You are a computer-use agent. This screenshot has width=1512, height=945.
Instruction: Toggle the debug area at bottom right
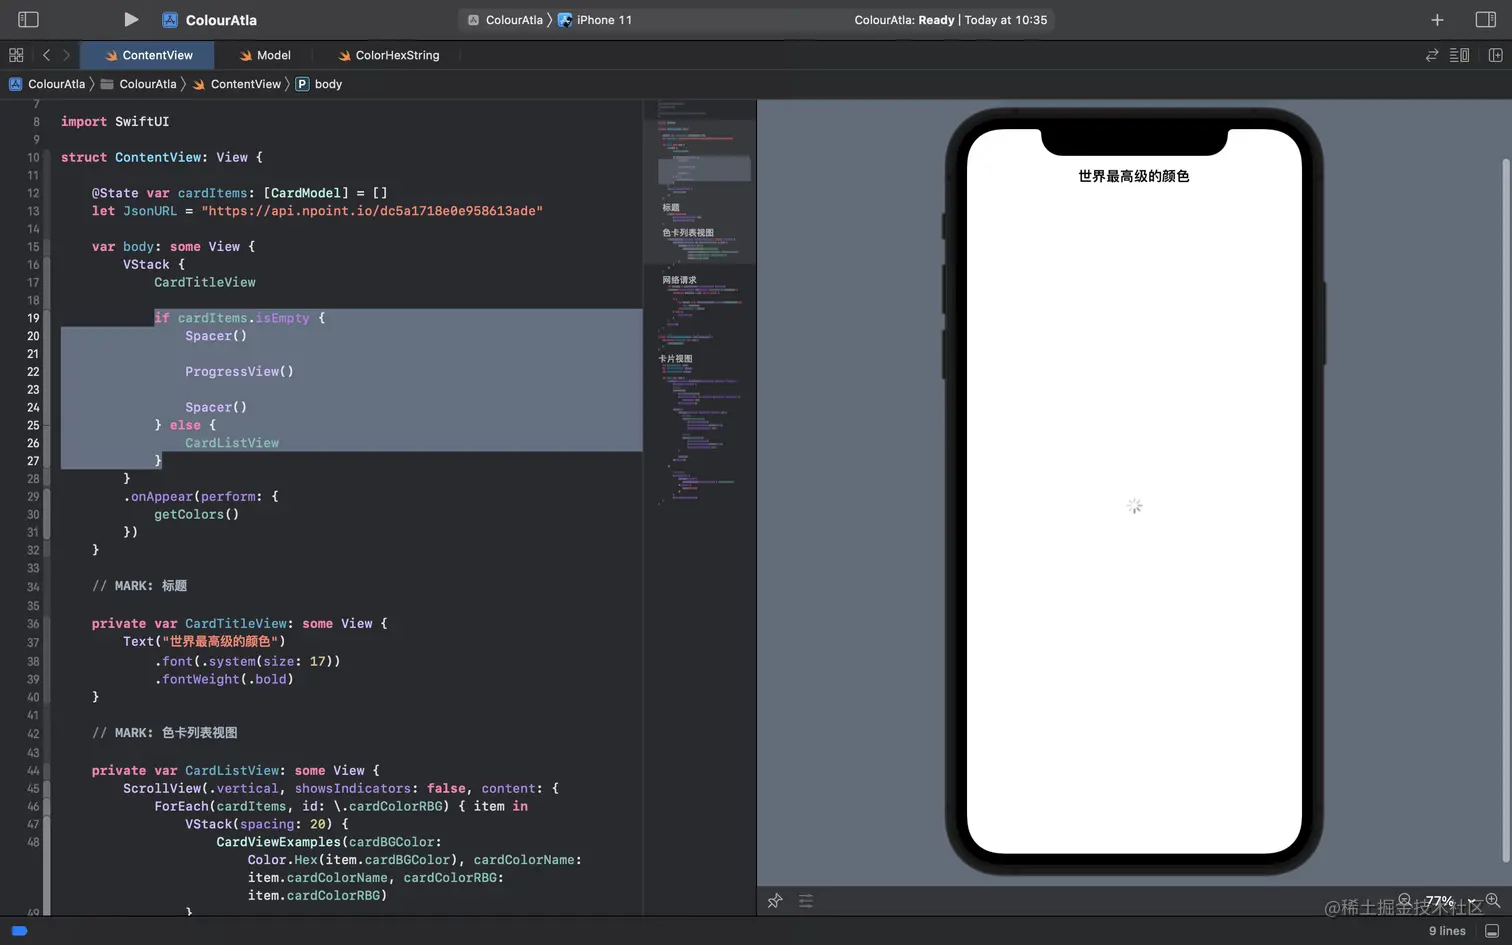[1492, 931]
